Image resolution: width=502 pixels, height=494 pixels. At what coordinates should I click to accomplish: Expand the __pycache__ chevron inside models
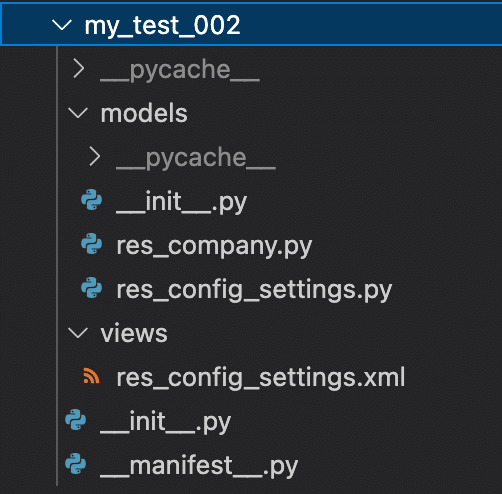point(95,156)
